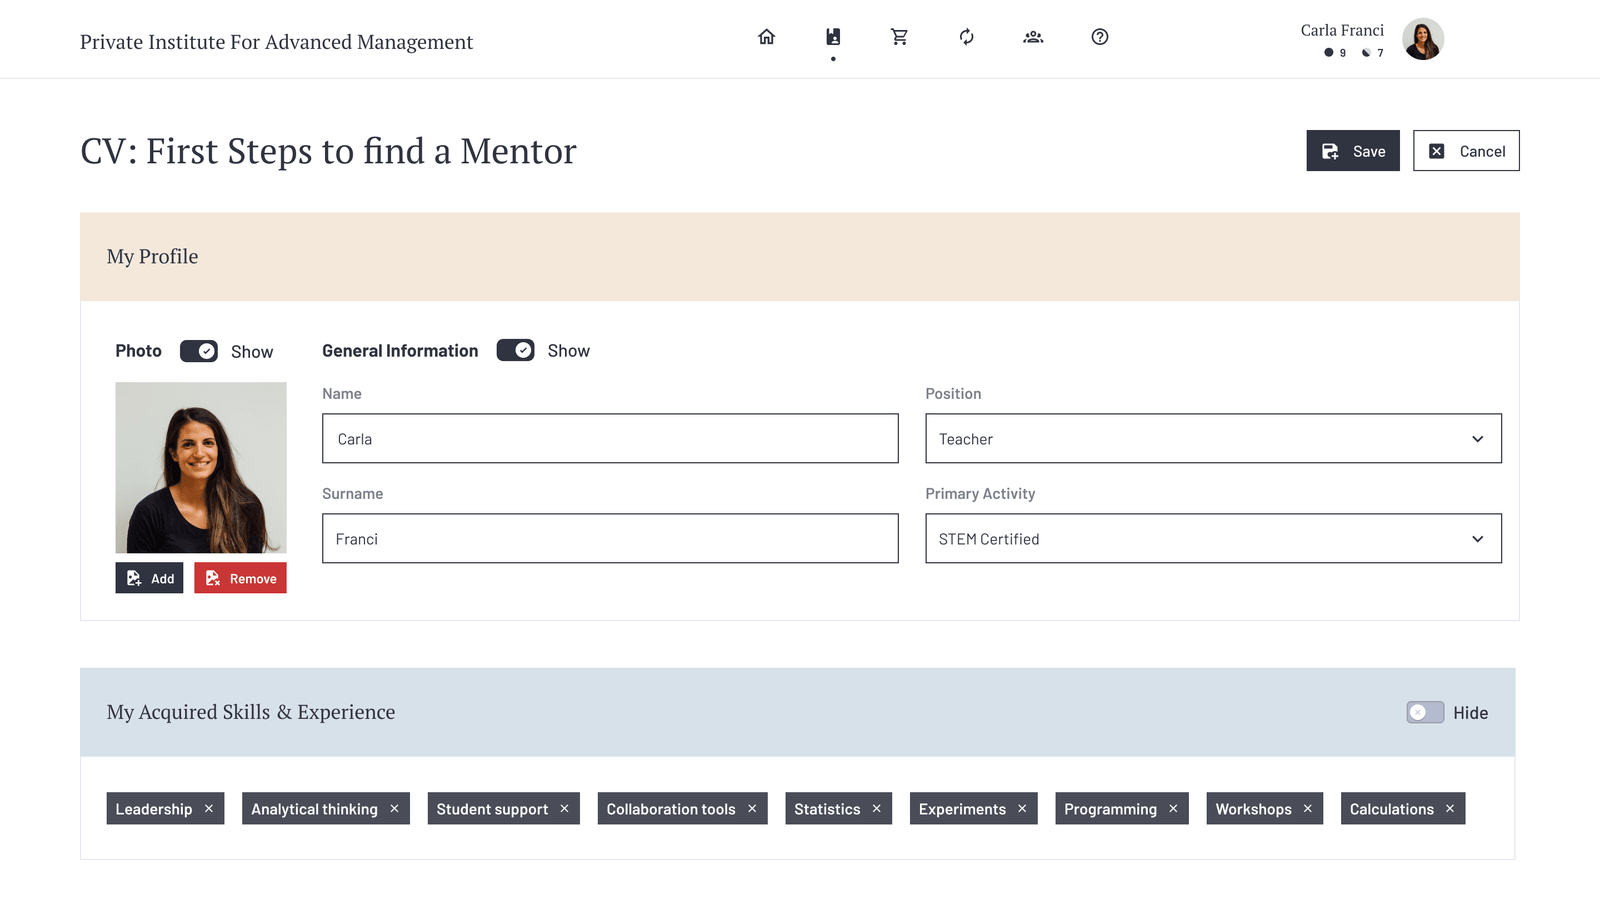
Task: Toggle Skills & Experience hide switch
Action: 1424,712
